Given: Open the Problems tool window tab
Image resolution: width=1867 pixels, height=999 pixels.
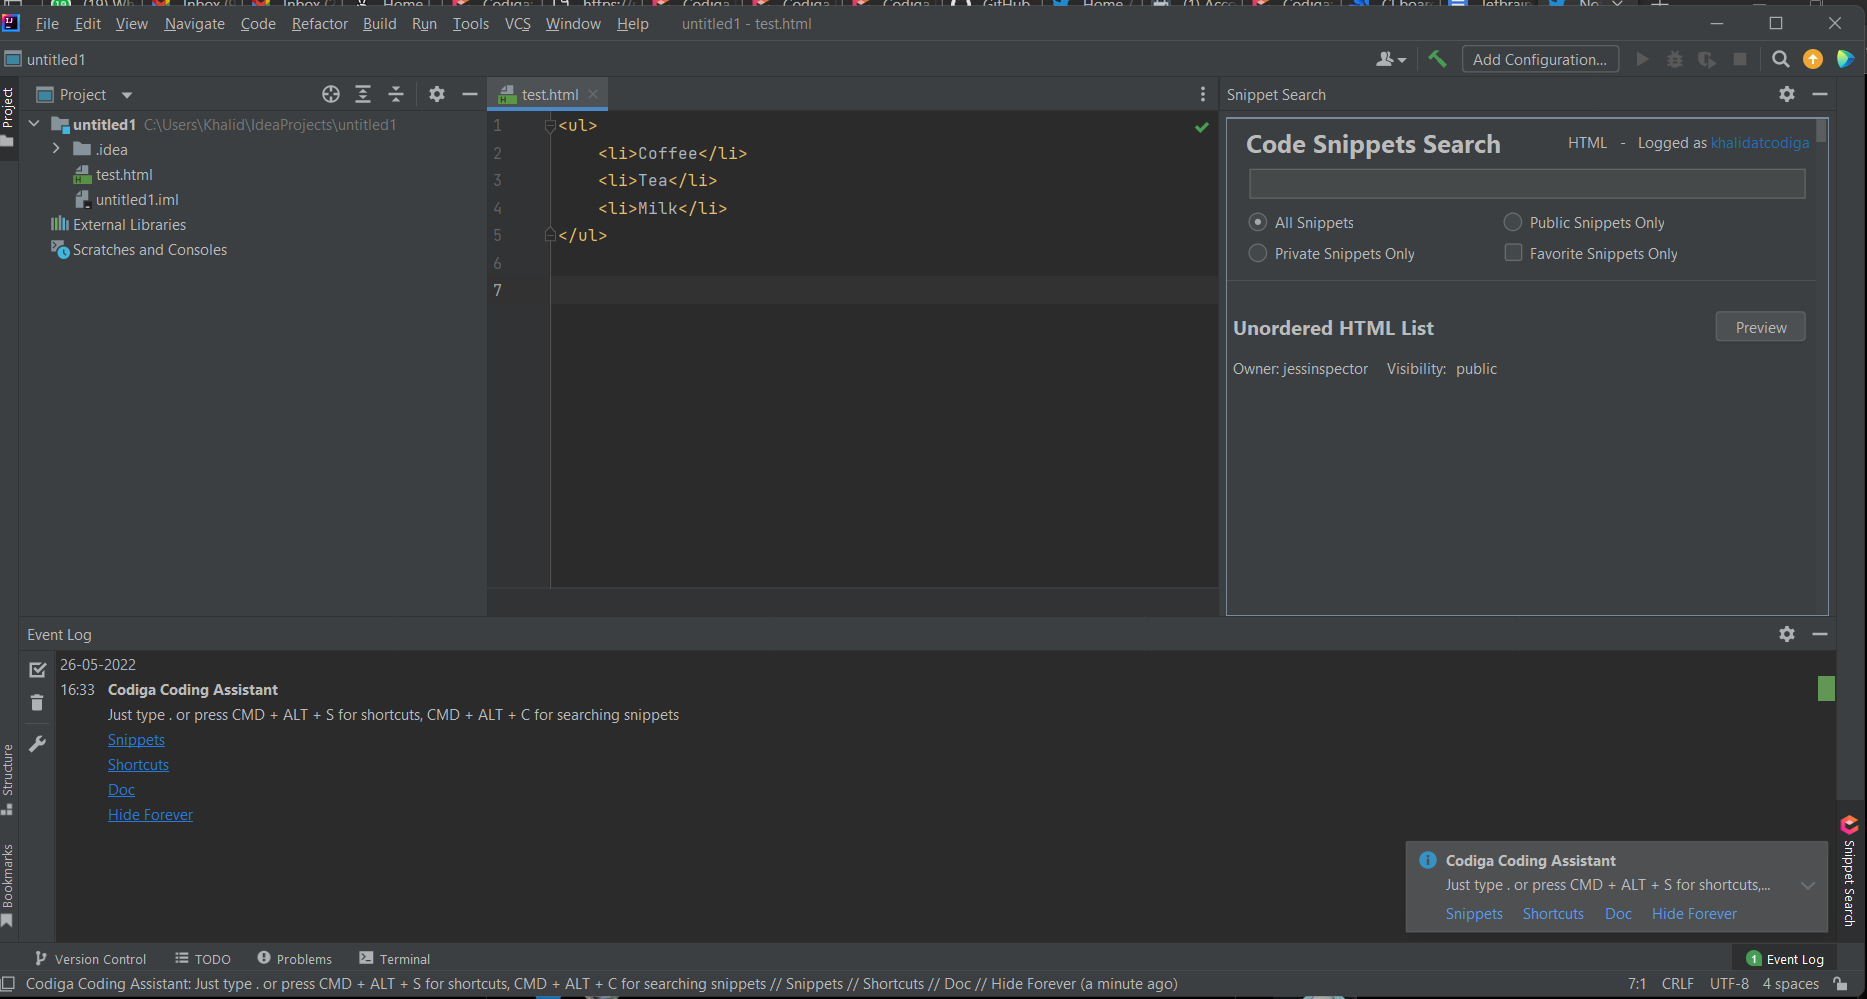Looking at the screenshot, I should pos(294,959).
